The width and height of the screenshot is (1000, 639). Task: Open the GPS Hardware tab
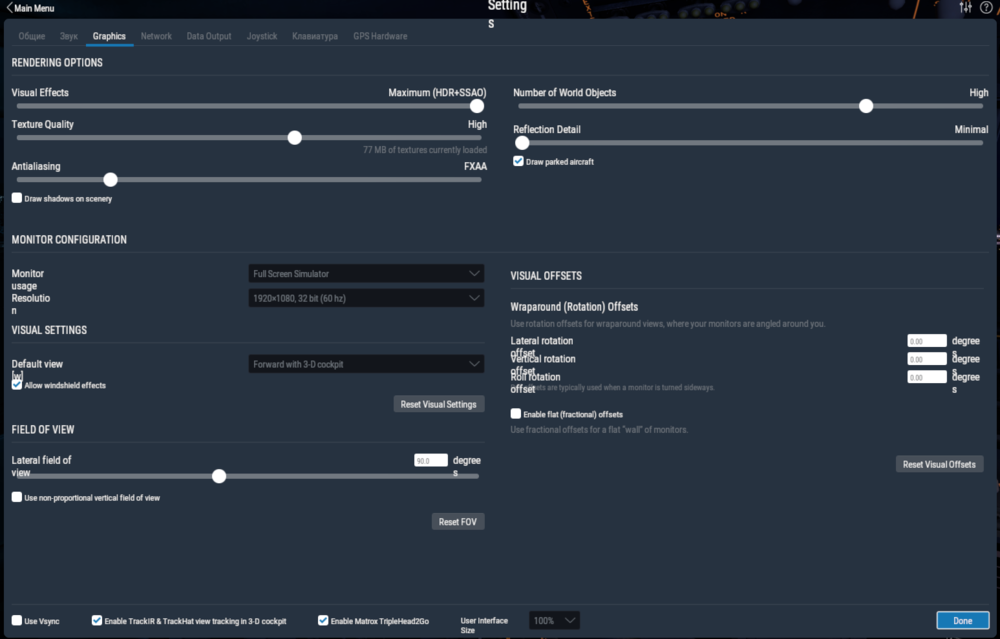(x=380, y=36)
